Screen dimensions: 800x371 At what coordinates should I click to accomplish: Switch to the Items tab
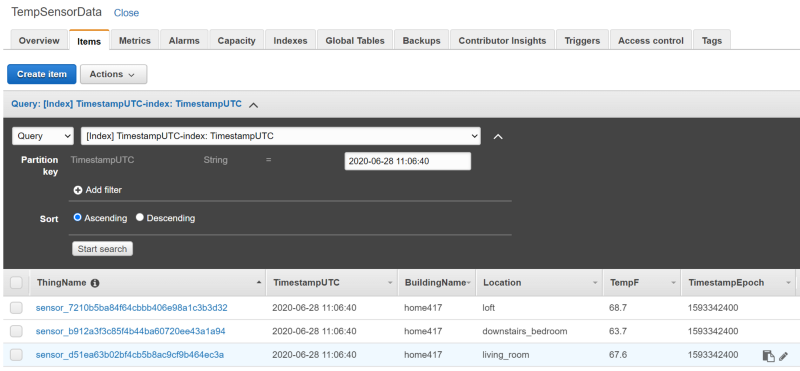[x=89, y=41]
